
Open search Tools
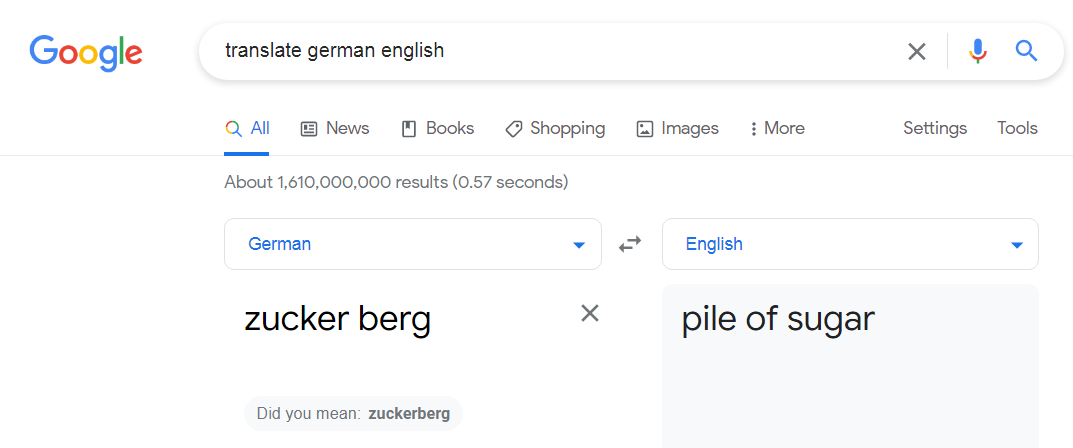coord(1018,129)
